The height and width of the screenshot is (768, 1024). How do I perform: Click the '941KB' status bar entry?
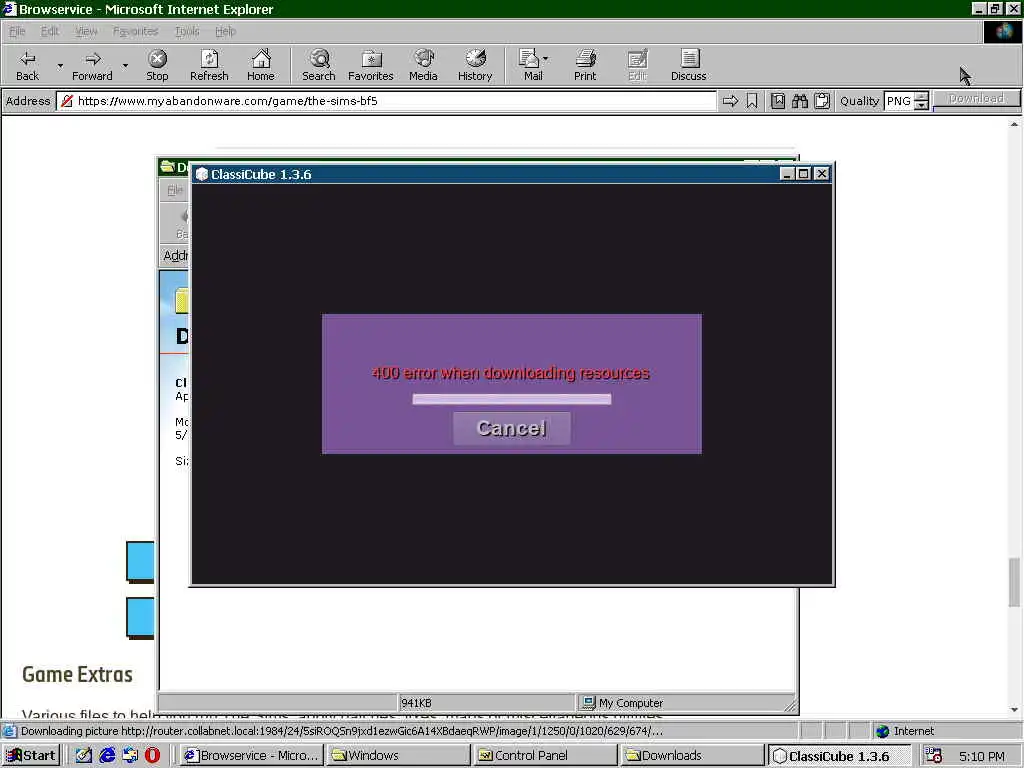[416, 703]
